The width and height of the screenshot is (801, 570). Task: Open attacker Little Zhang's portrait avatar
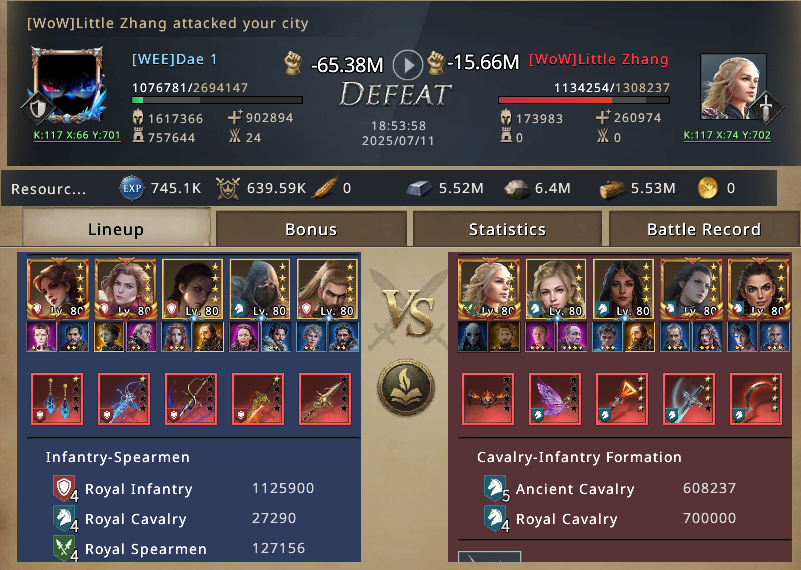(734, 86)
